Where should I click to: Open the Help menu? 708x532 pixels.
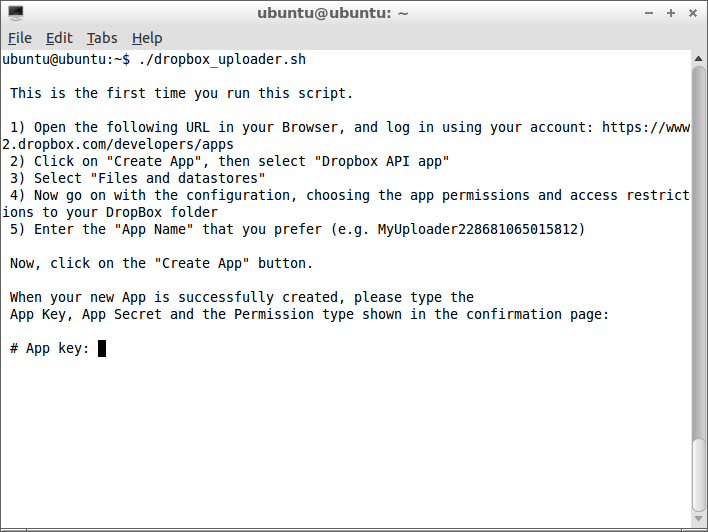click(x=147, y=38)
